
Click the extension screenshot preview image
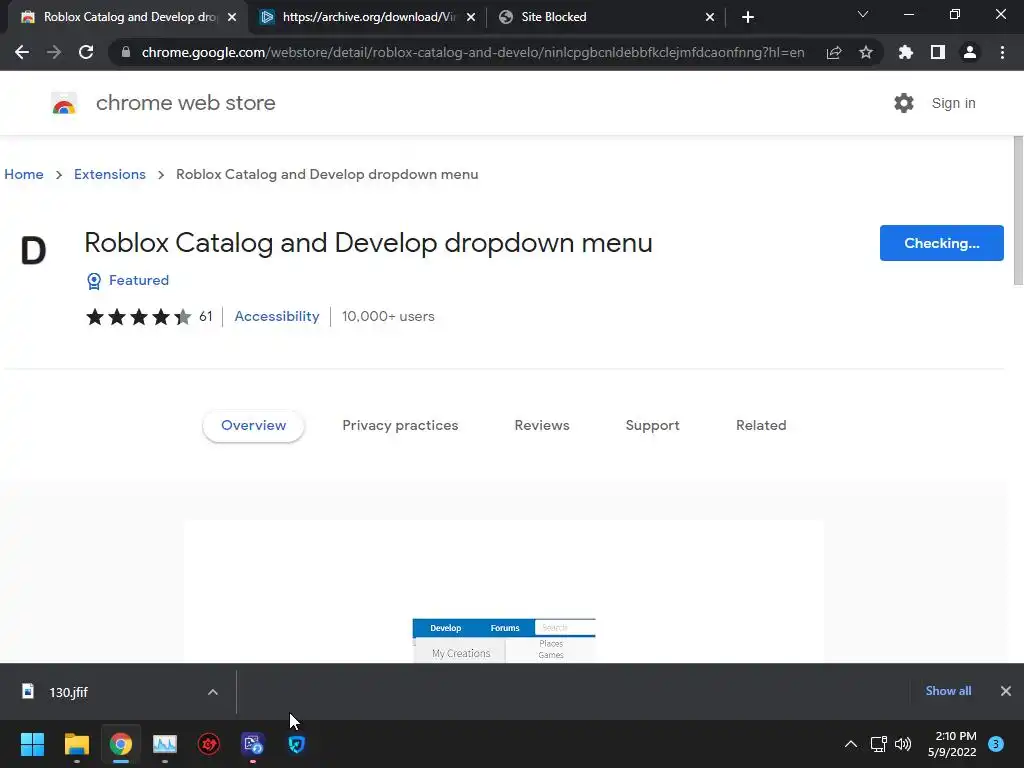(x=504, y=592)
